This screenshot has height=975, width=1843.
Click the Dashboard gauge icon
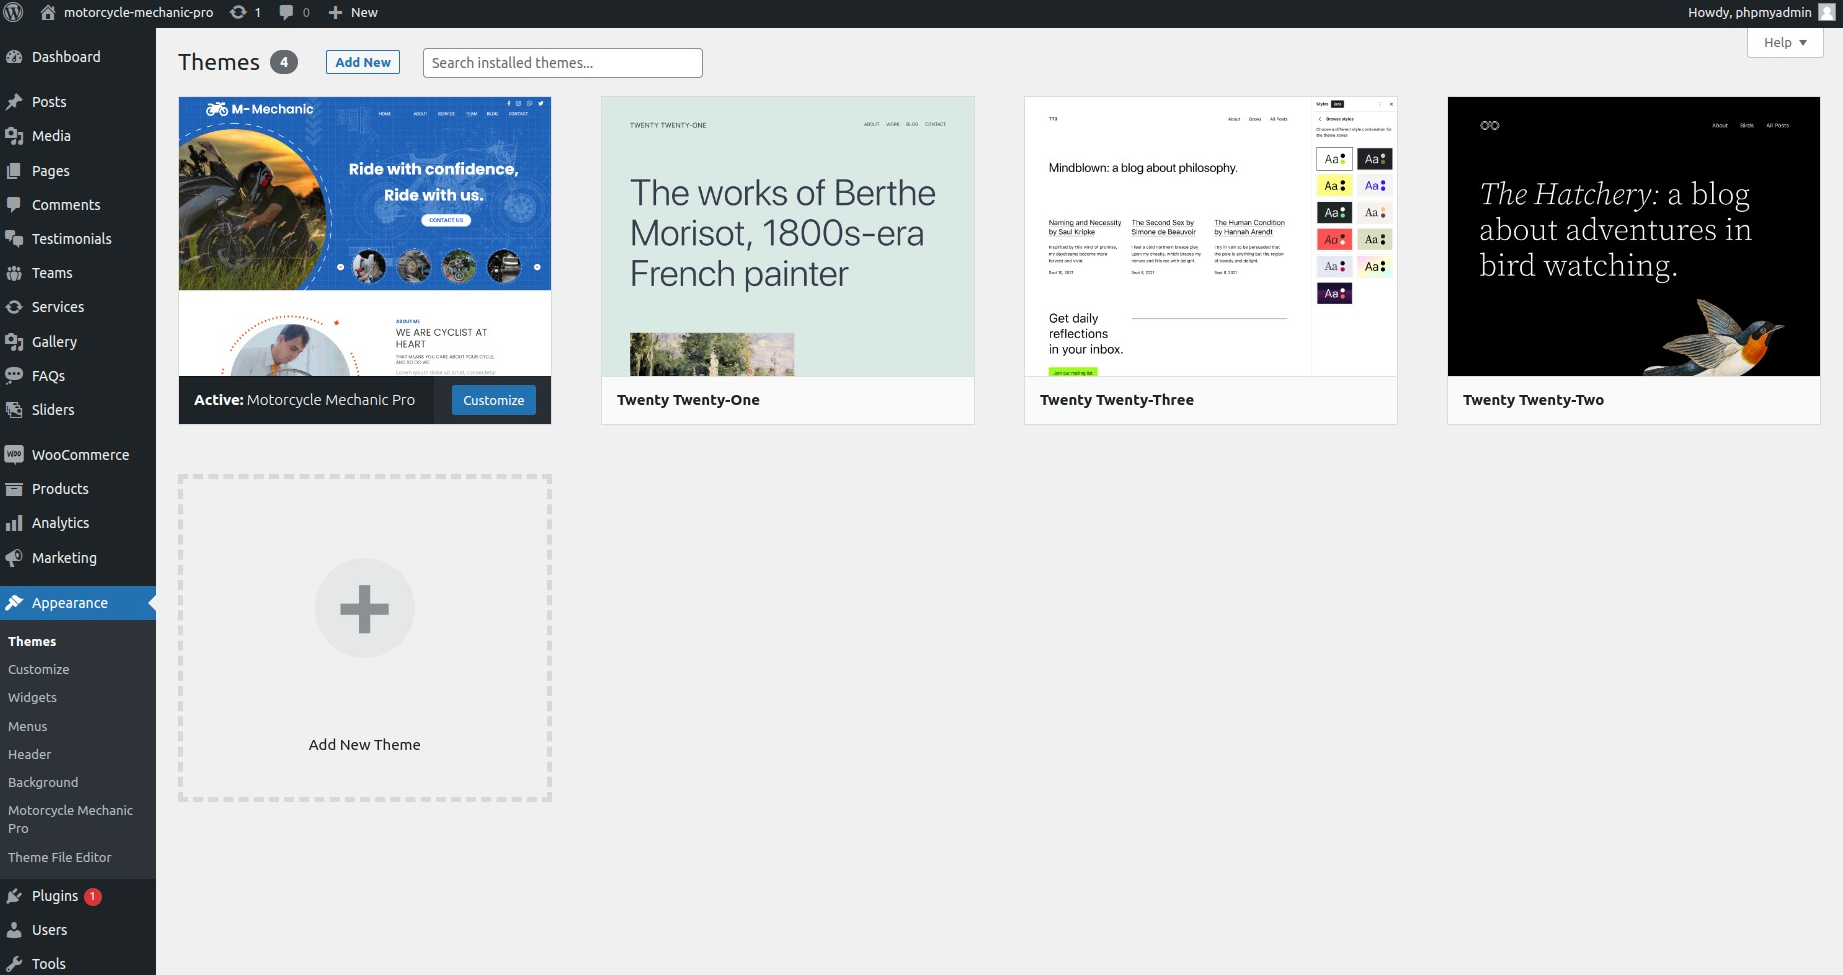14,57
